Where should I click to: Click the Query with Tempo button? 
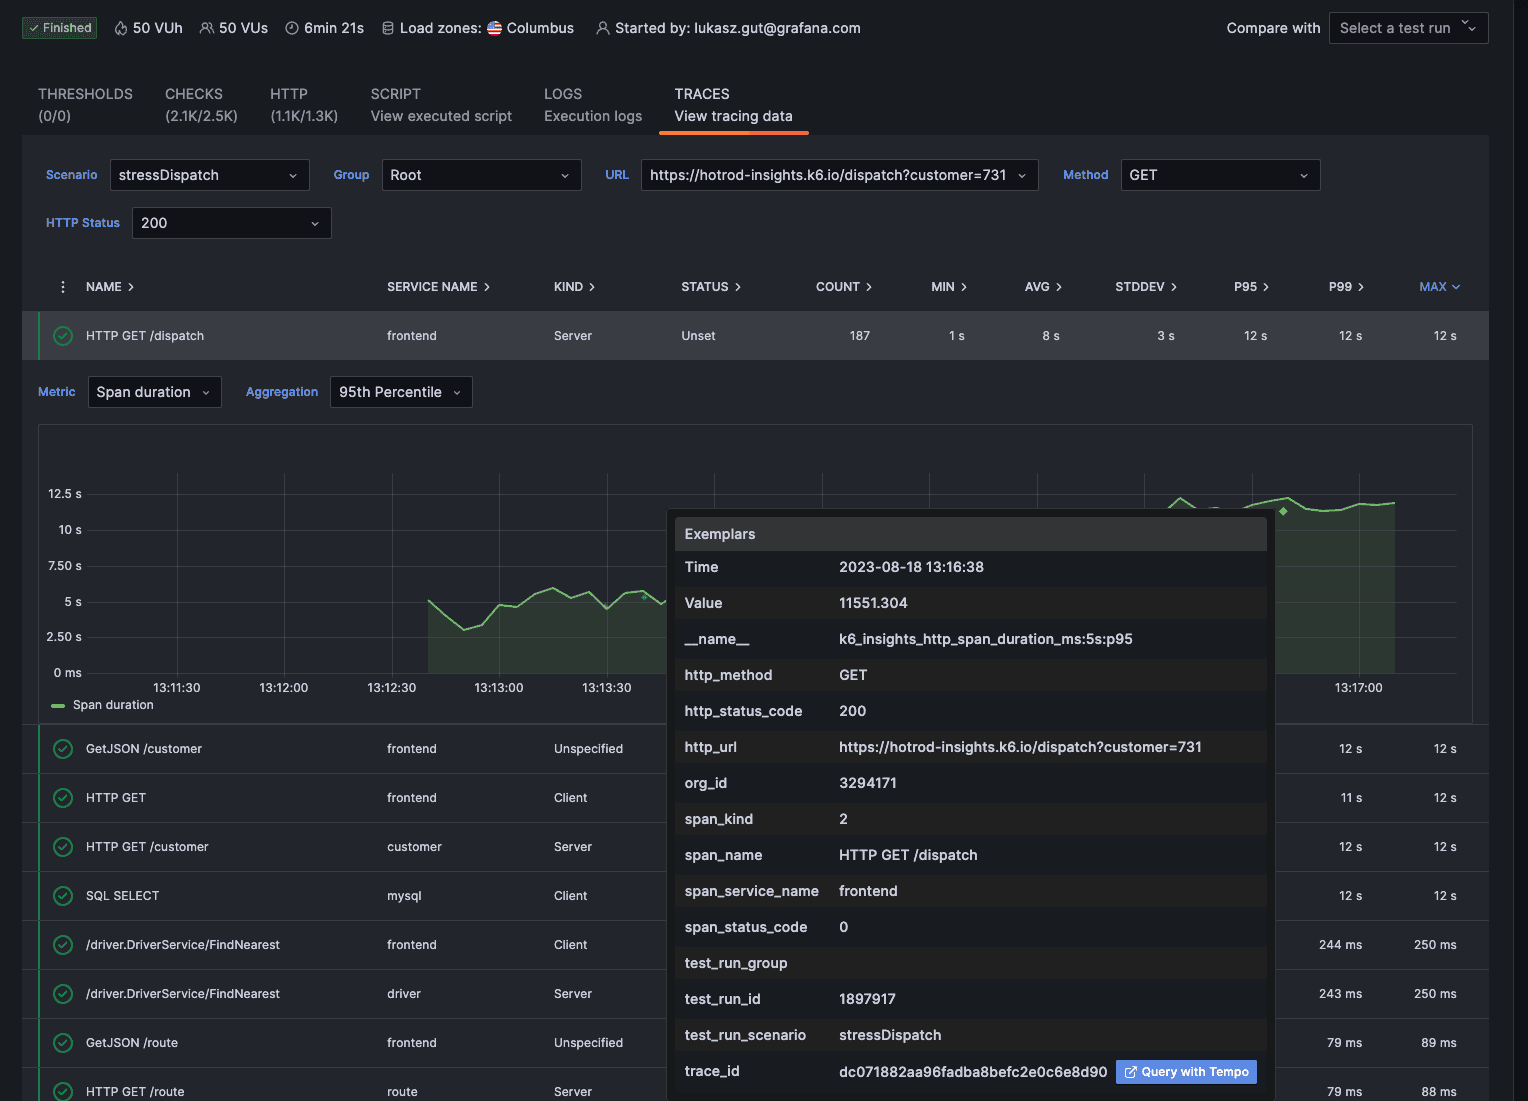(x=1186, y=1071)
